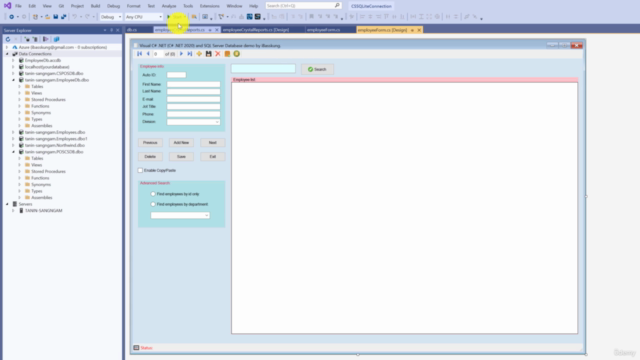Click the First Name text field

point(193,84)
